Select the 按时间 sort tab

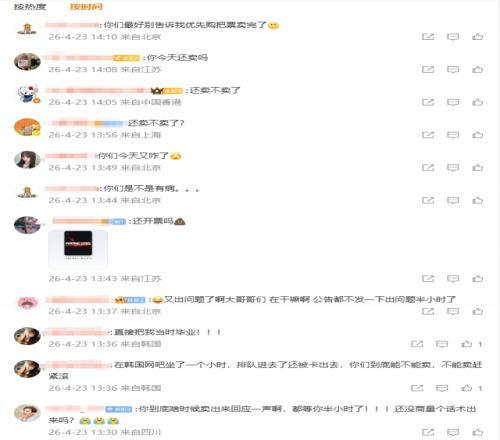pos(86,7)
